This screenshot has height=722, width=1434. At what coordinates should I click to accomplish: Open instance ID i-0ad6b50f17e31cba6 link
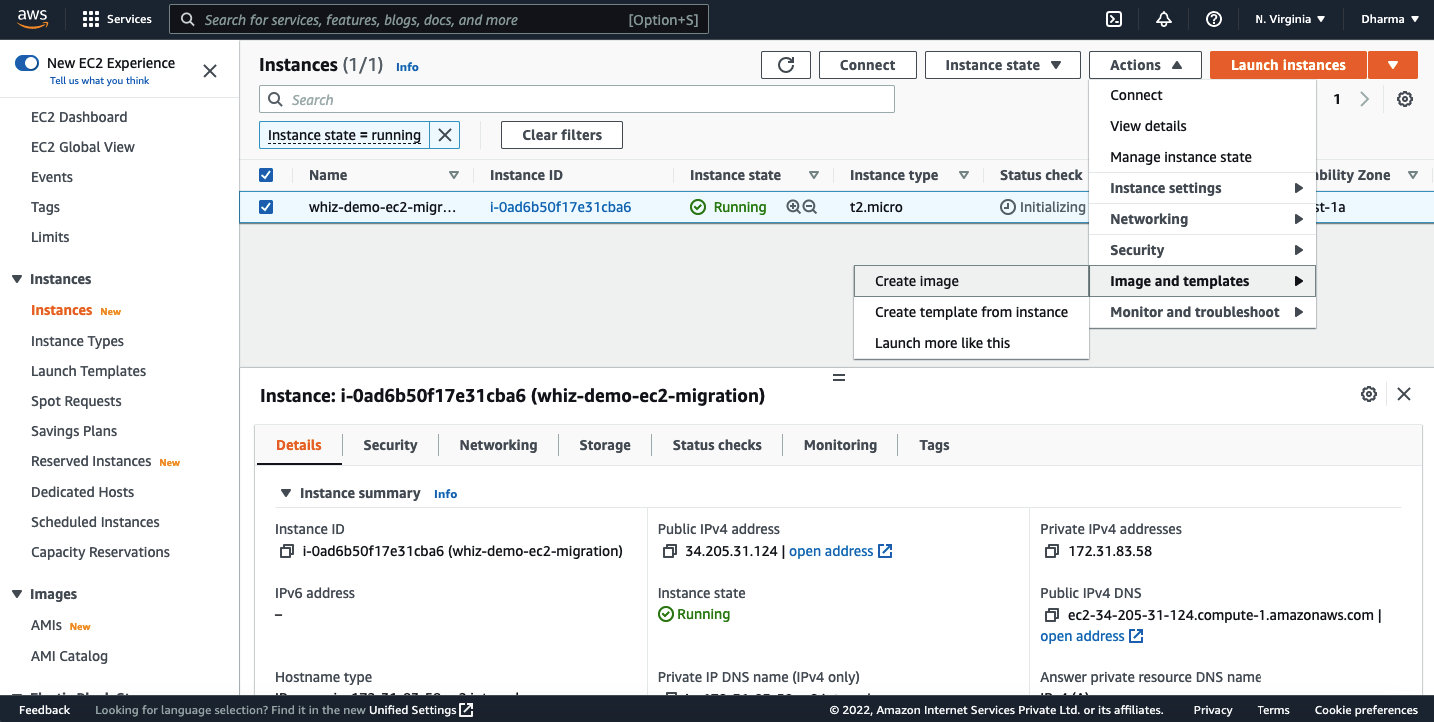560,207
